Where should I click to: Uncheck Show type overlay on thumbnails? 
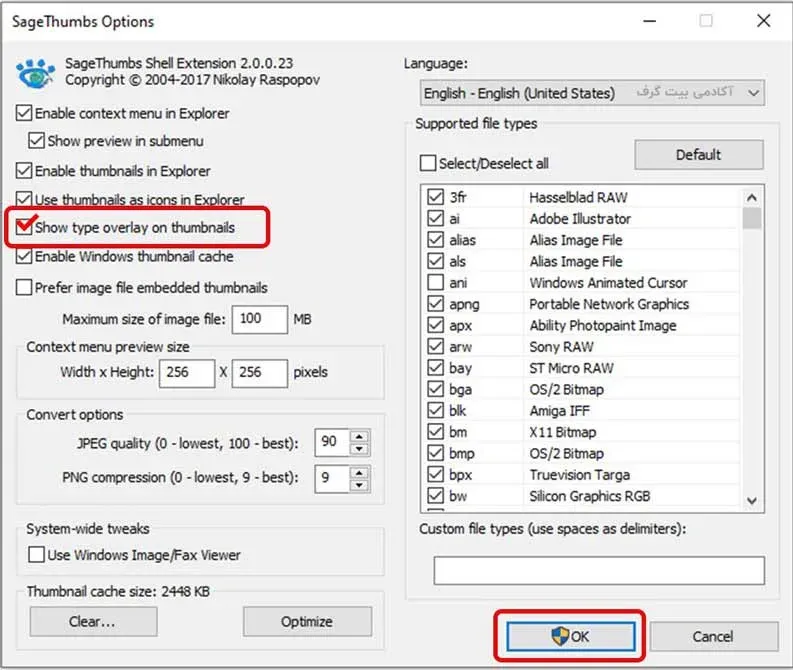pyautogui.click(x=24, y=227)
